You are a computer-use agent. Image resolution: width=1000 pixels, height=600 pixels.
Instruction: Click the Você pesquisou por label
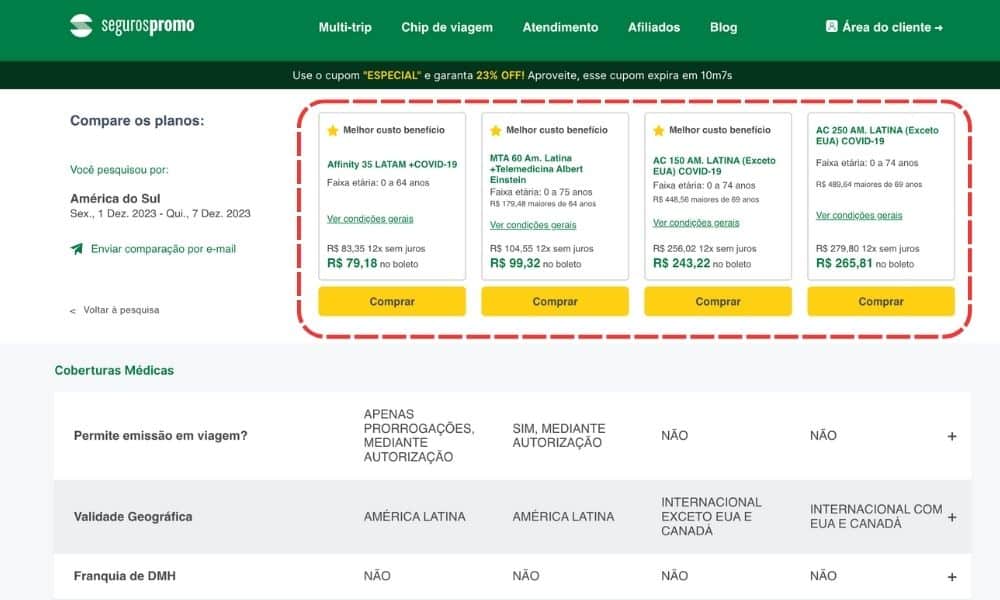coord(119,170)
